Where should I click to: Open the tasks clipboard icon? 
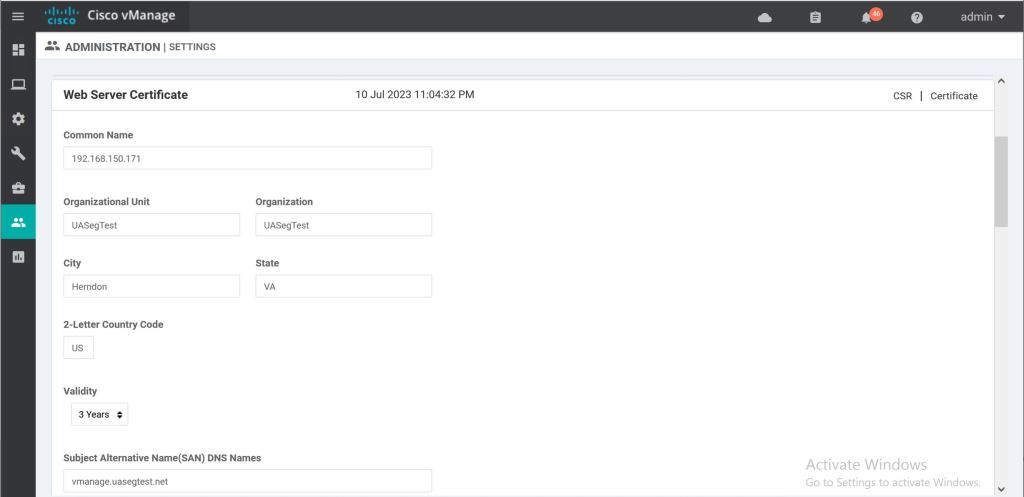coord(815,17)
